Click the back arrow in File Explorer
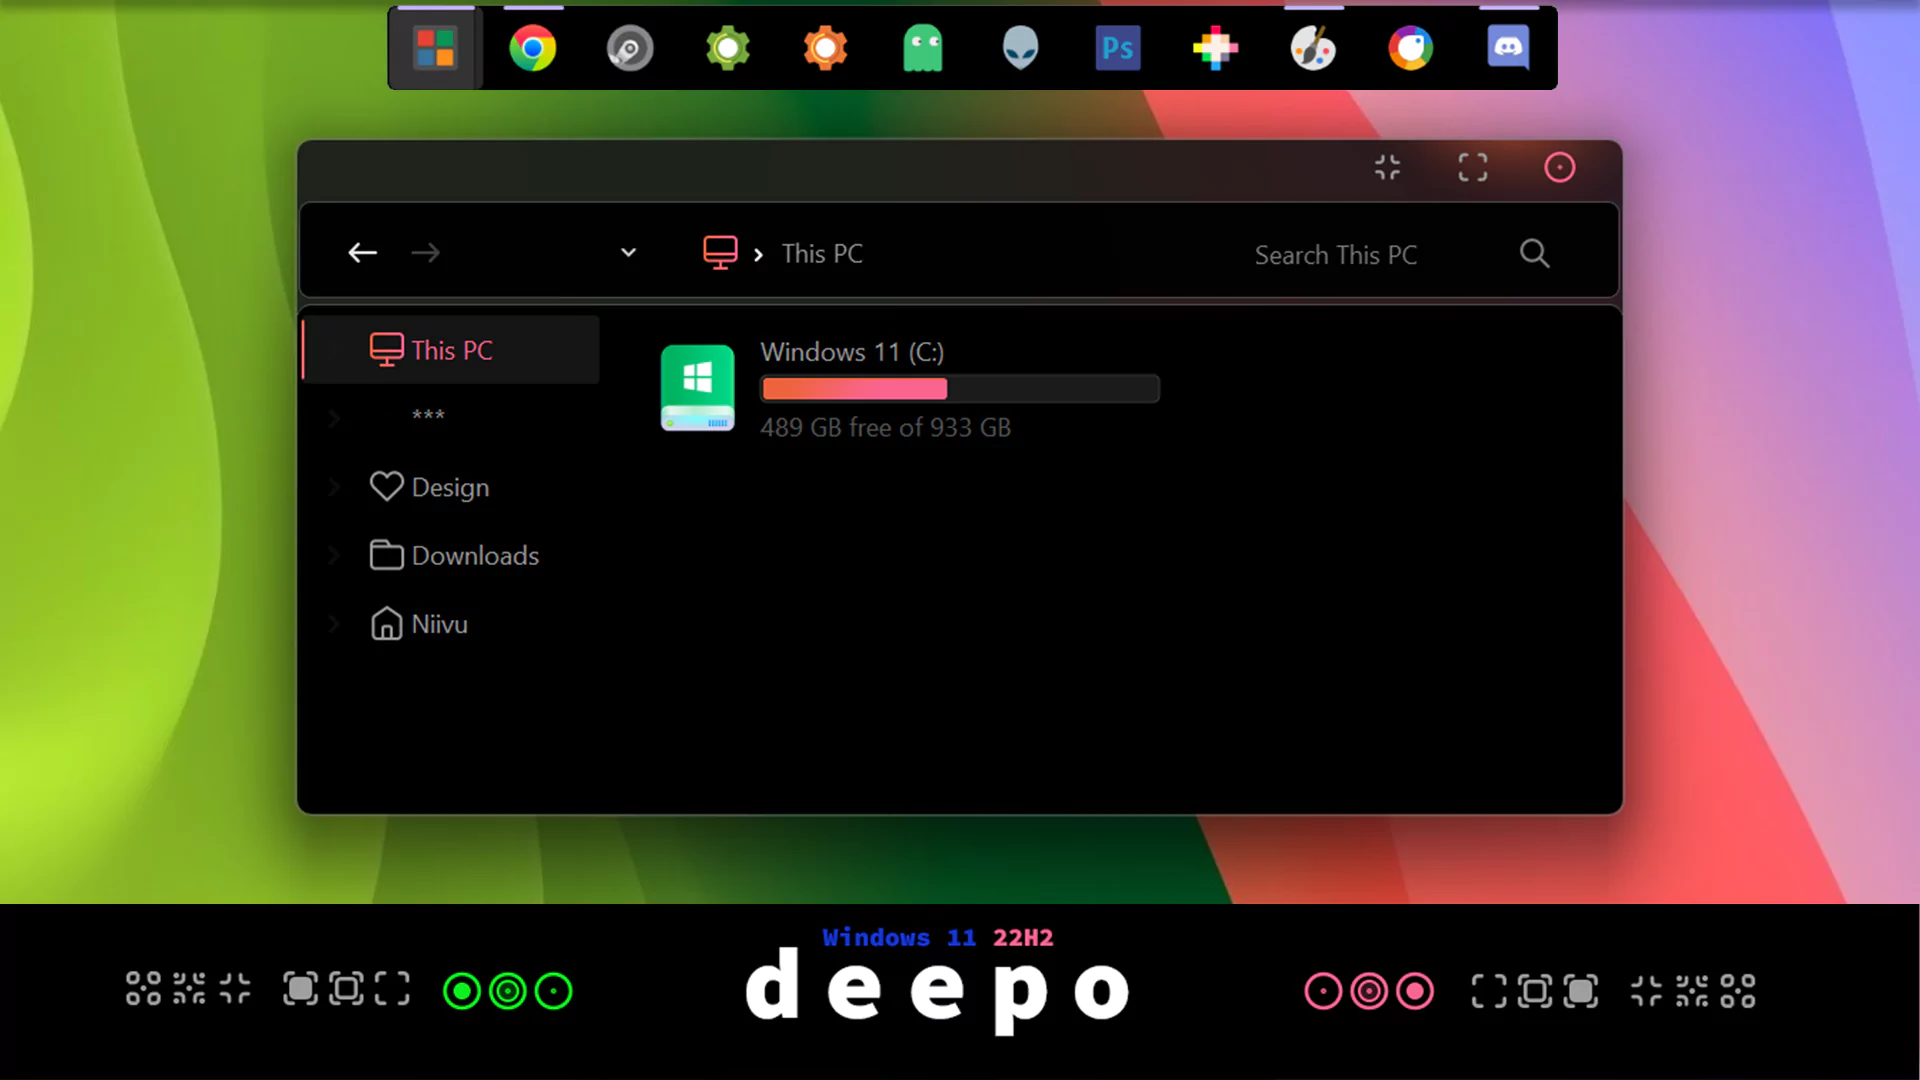 click(x=362, y=252)
